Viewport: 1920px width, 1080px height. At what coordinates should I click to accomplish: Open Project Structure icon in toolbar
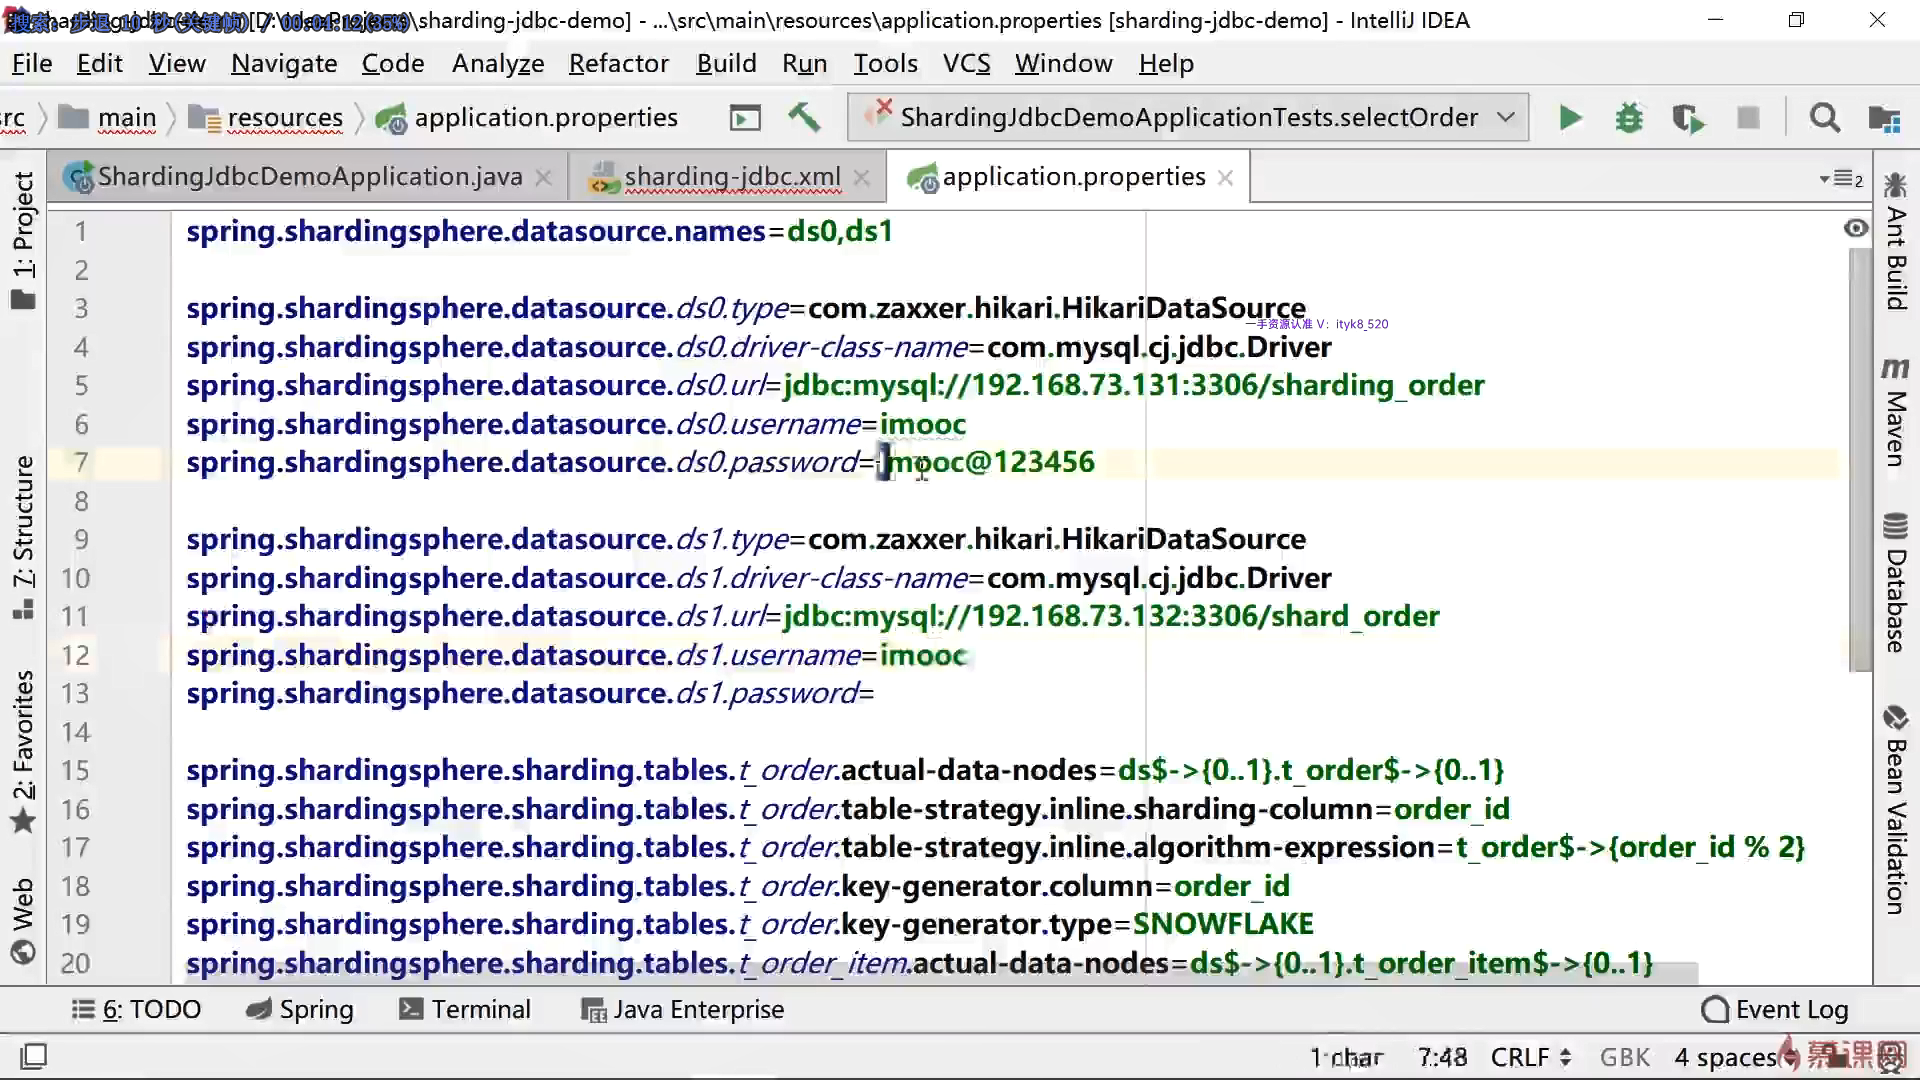click(x=1884, y=118)
